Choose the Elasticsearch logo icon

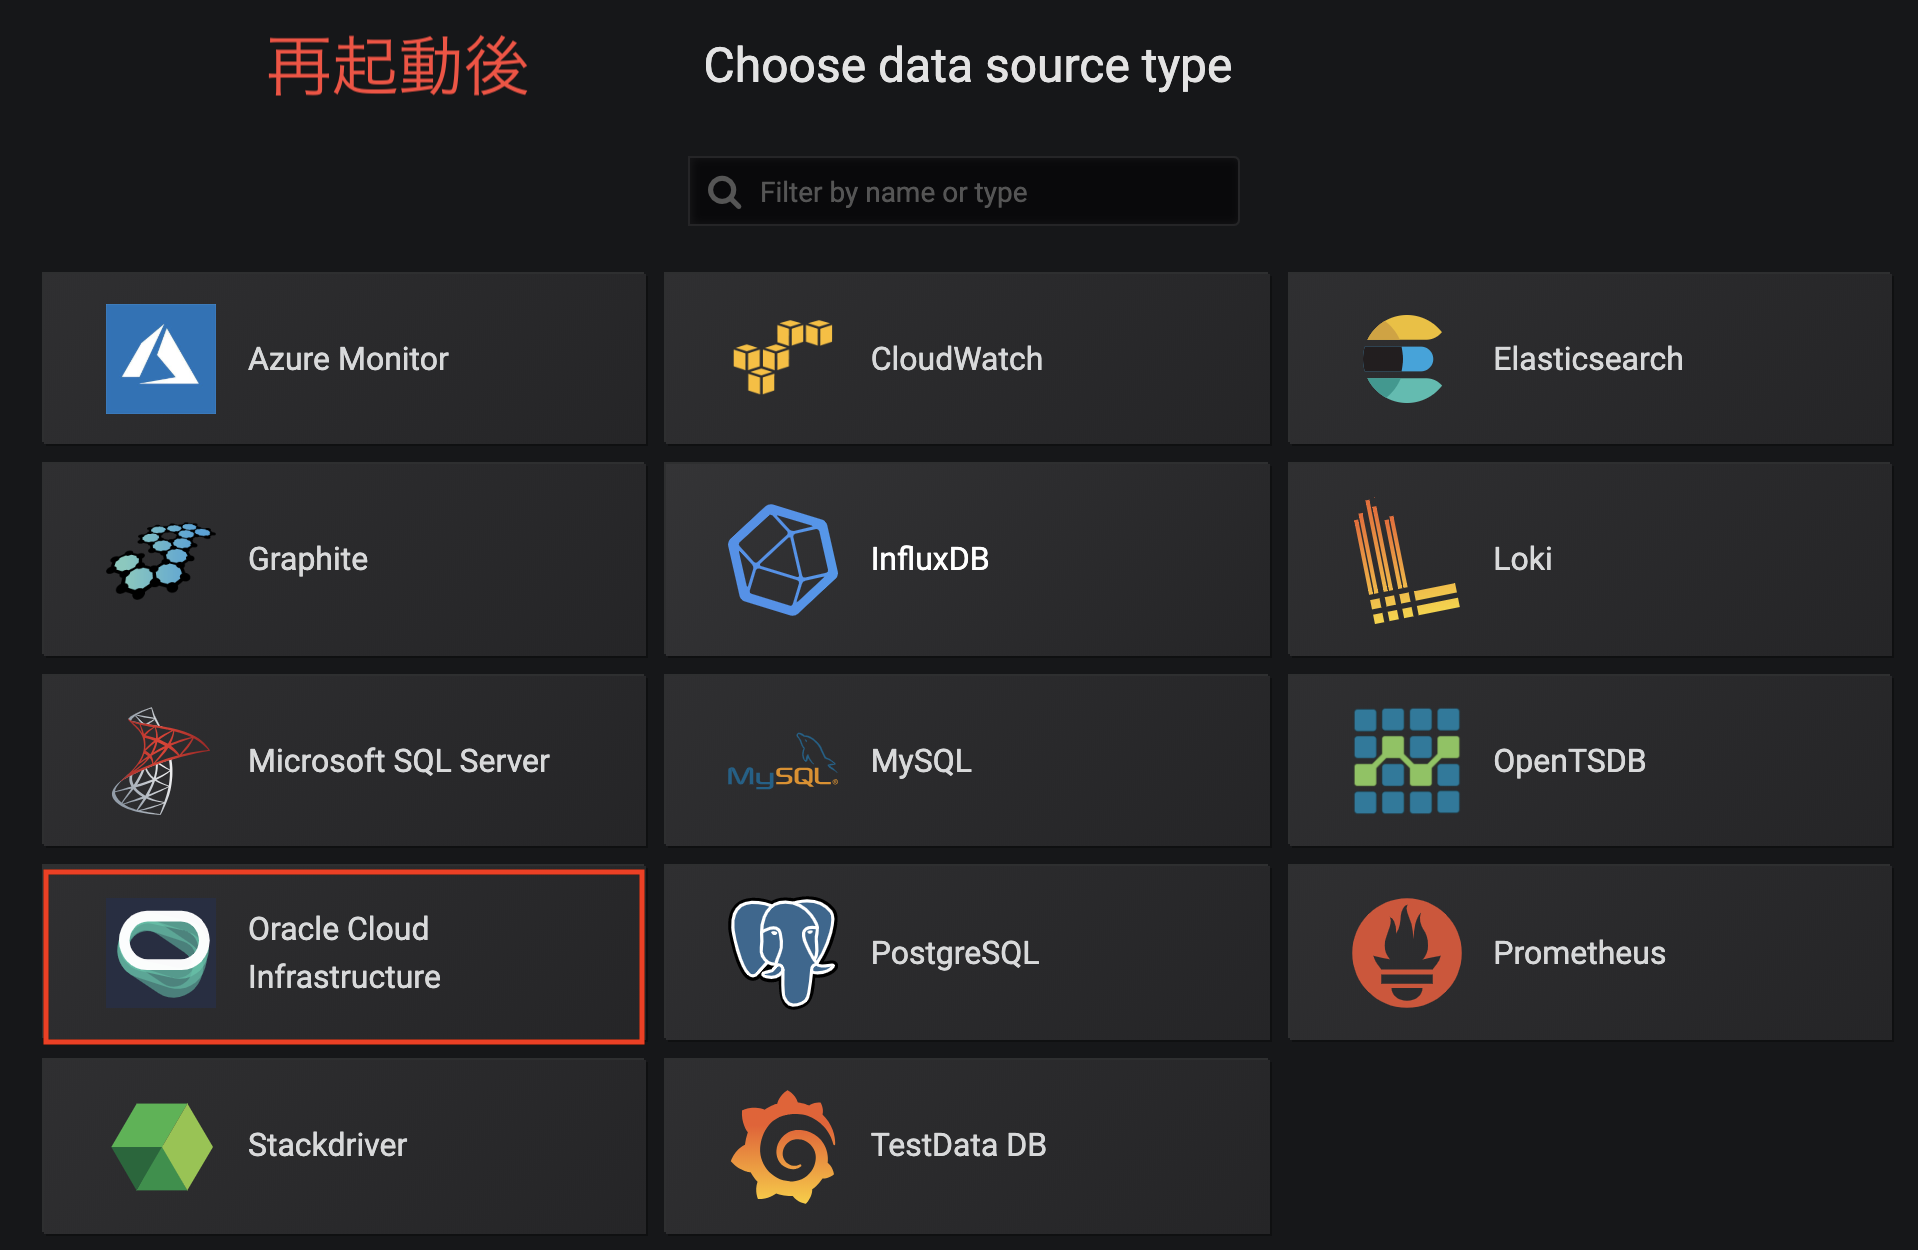click(1404, 359)
